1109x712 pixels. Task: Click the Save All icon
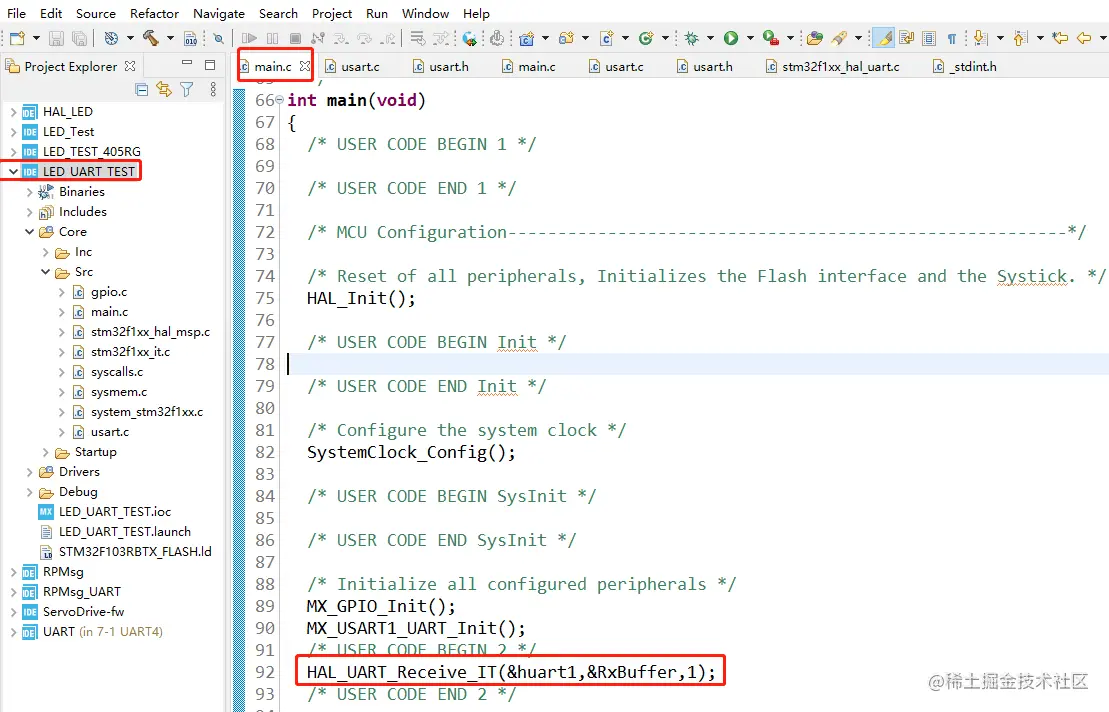(x=80, y=38)
